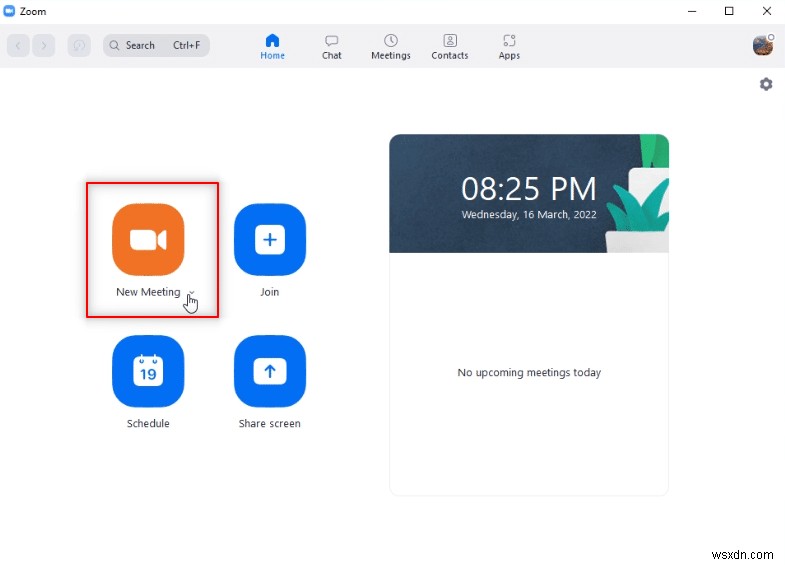Screen dimensions: 785x565
Task: Click the history clock icon beside Search
Action: 79,45
